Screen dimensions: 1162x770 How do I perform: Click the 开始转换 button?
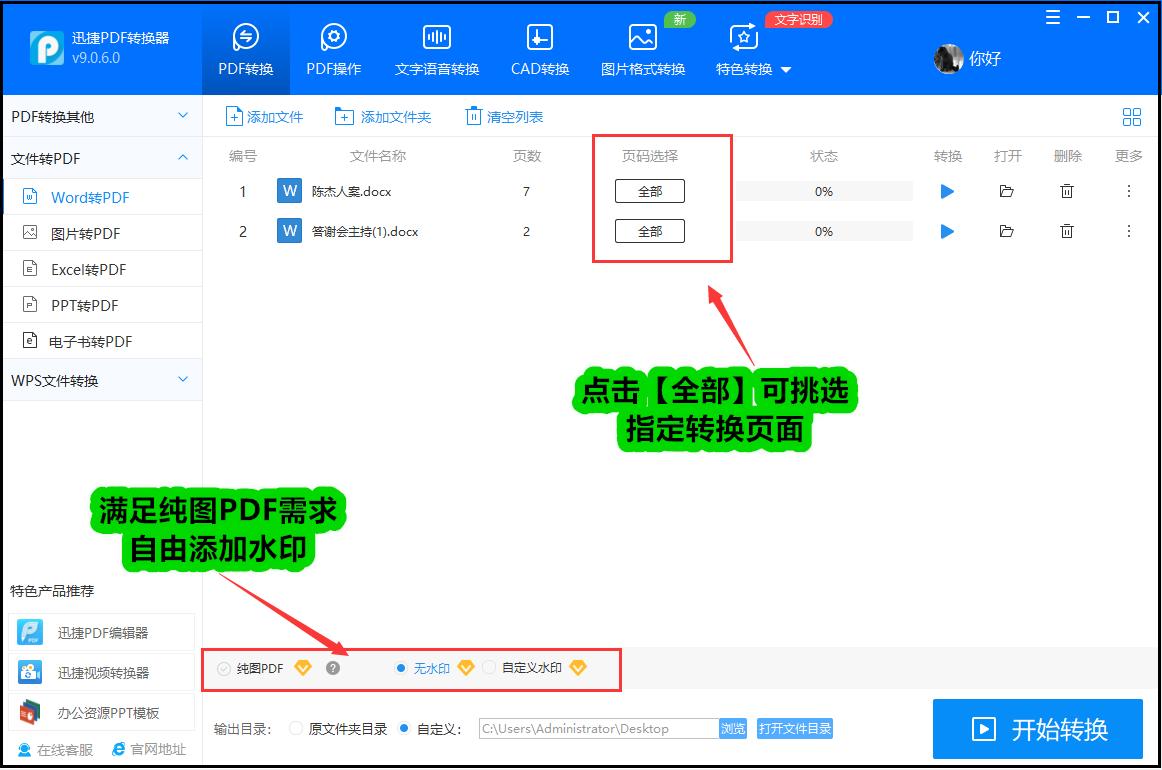(x=1038, y=729)
